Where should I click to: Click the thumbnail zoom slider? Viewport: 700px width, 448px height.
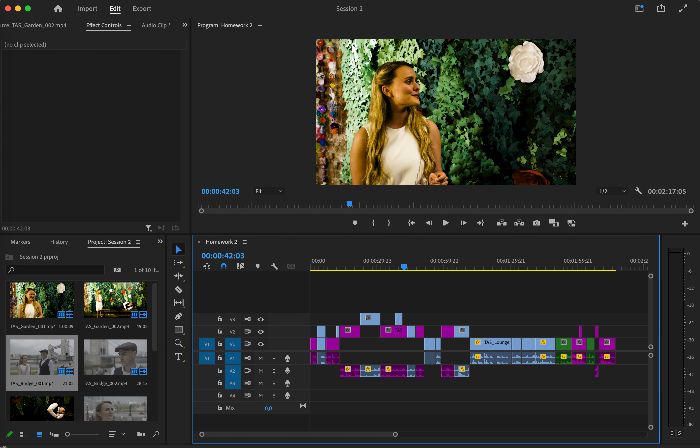click(83, 434)
